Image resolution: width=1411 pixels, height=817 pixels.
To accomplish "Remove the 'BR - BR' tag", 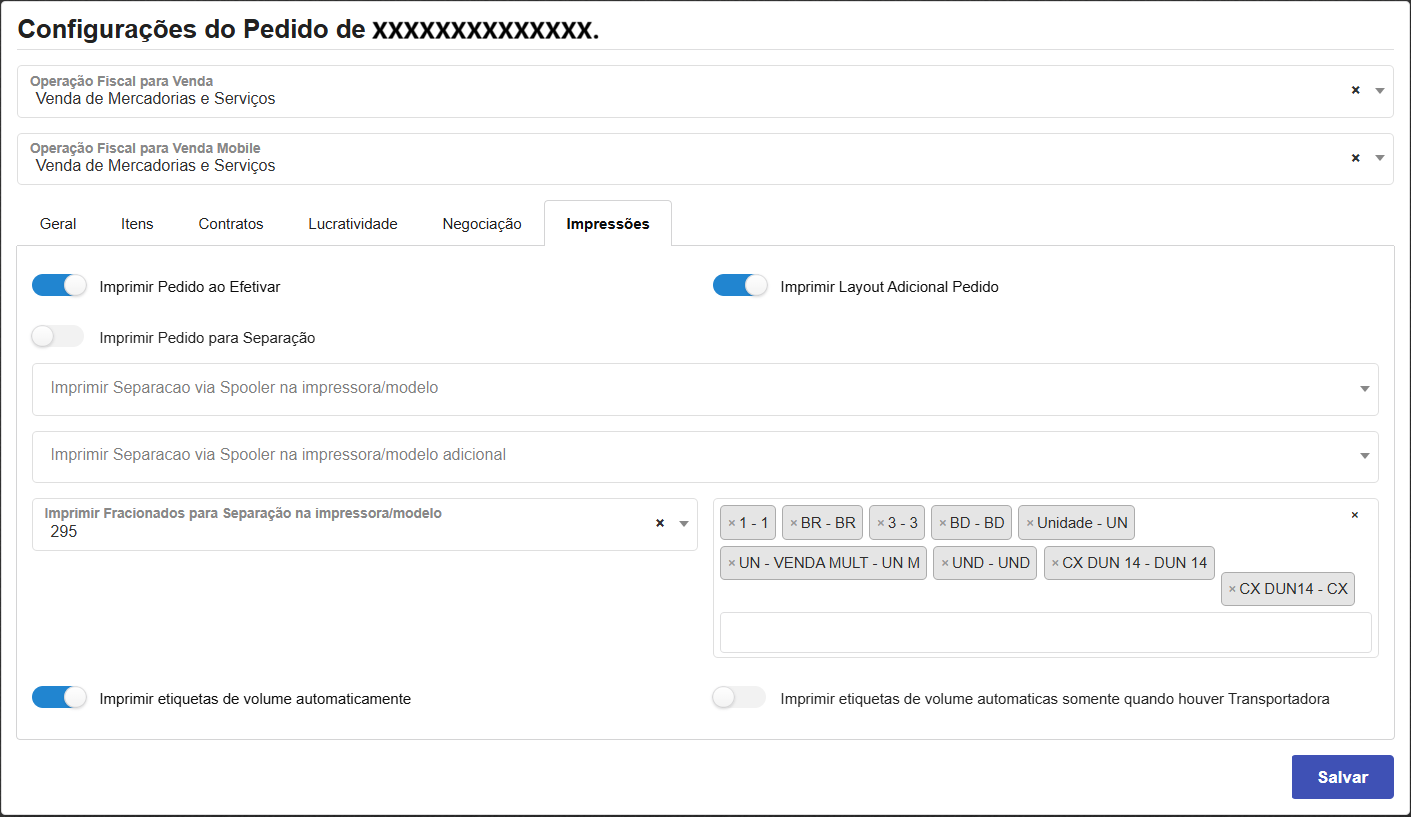I will point(793,523).
